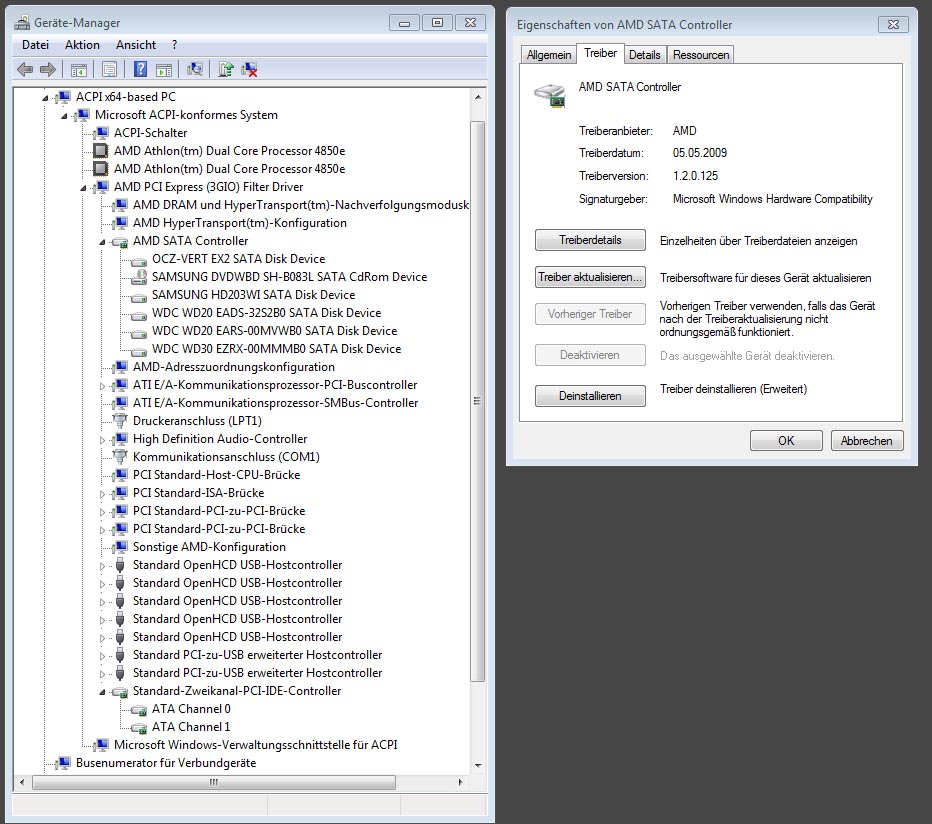Select PCI Standard-Host-CPU-Brücke item
Viewport: 932px width, 824px height.
(x=216, y=475)
